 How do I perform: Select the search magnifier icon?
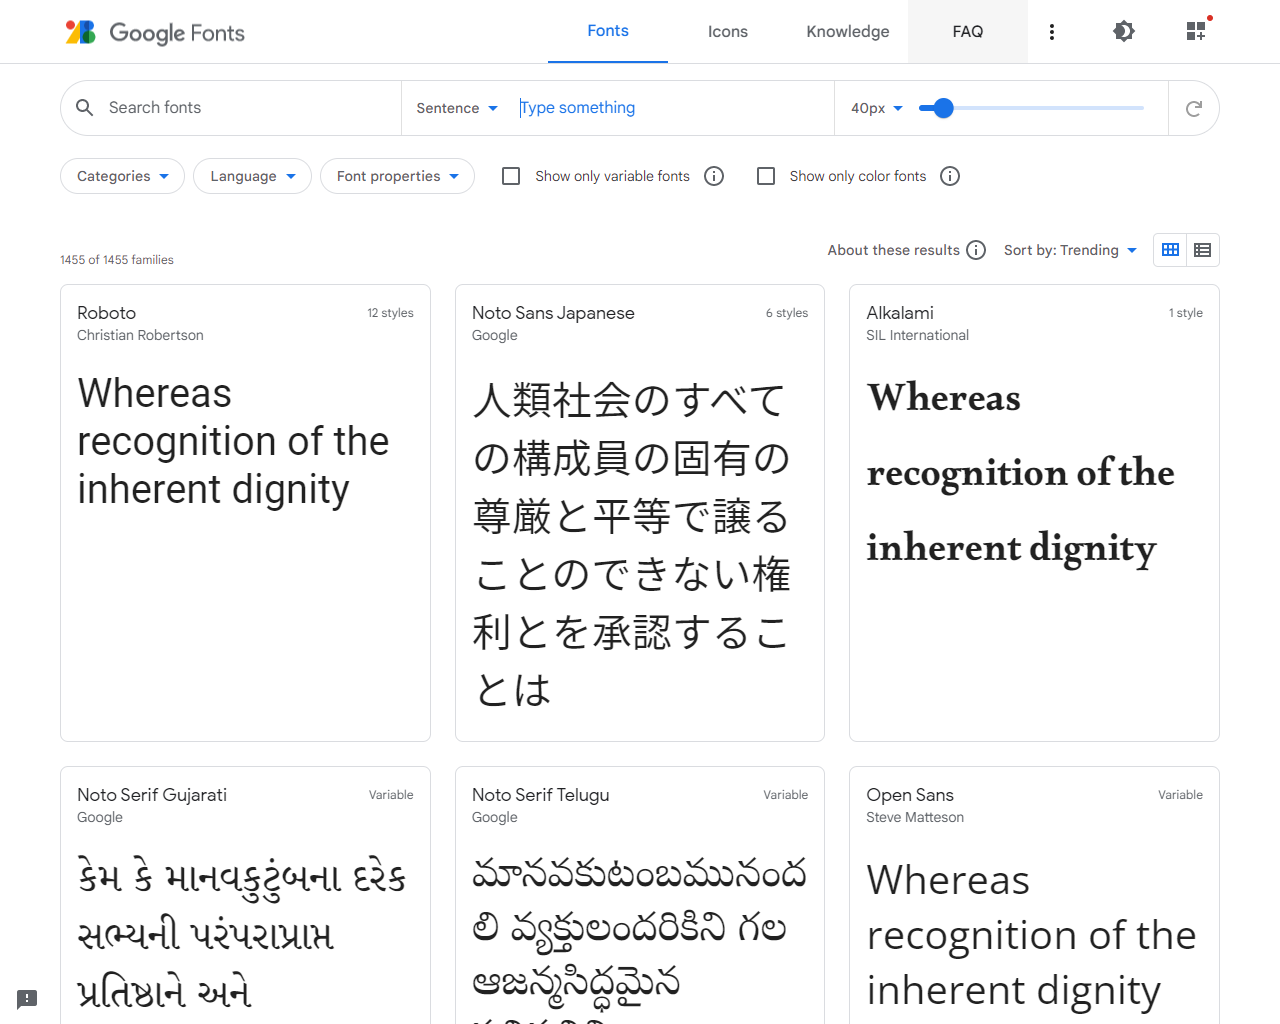click(84, 107)
